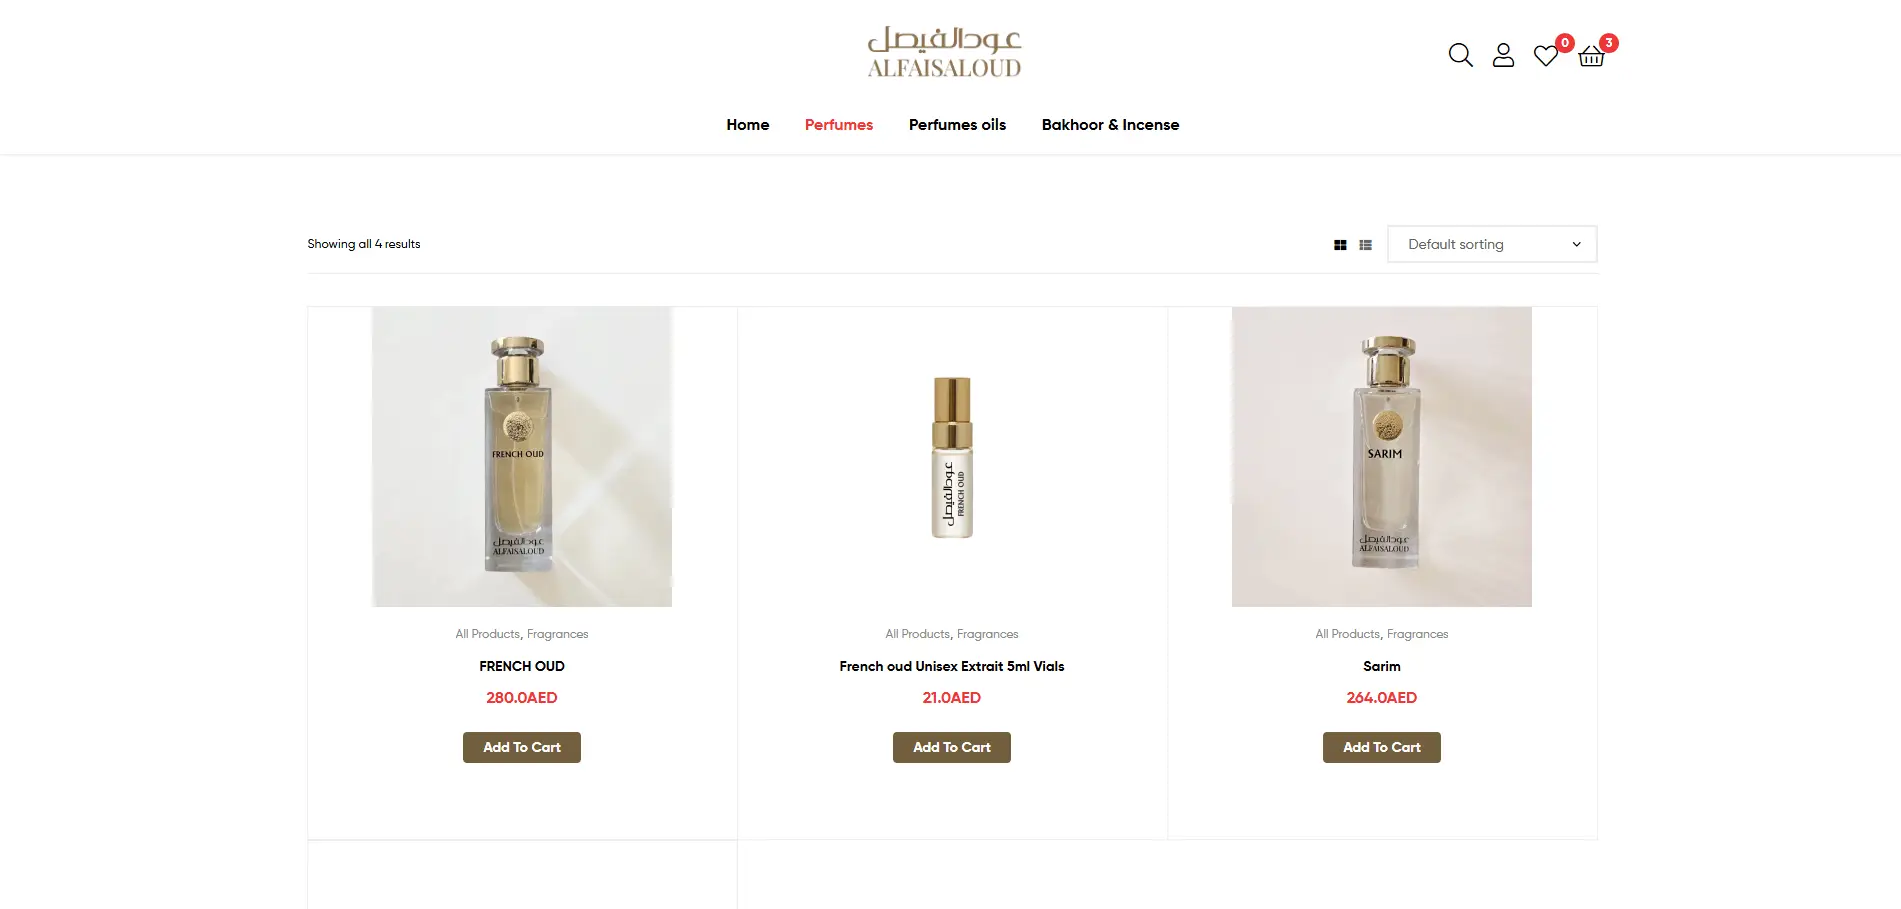The width and height of the screenshot is (1901, 909).
Task: View wishlist via heart icon
Action: point(1546,56)
